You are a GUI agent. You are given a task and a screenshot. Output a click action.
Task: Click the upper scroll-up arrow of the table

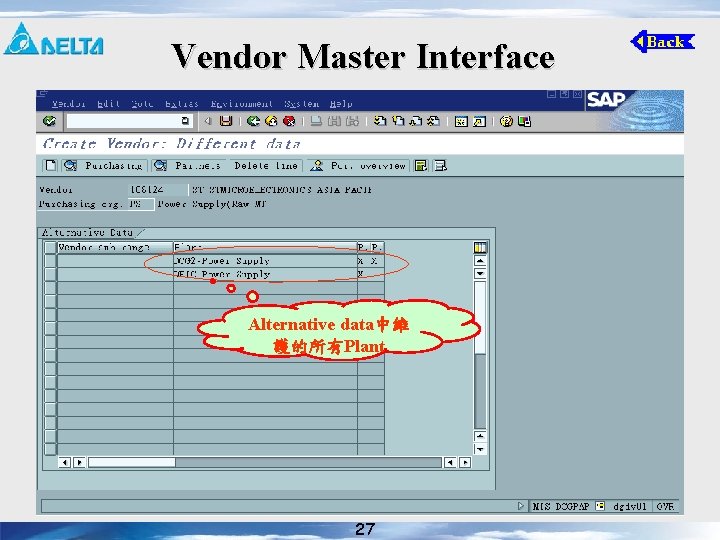[480, 261]
